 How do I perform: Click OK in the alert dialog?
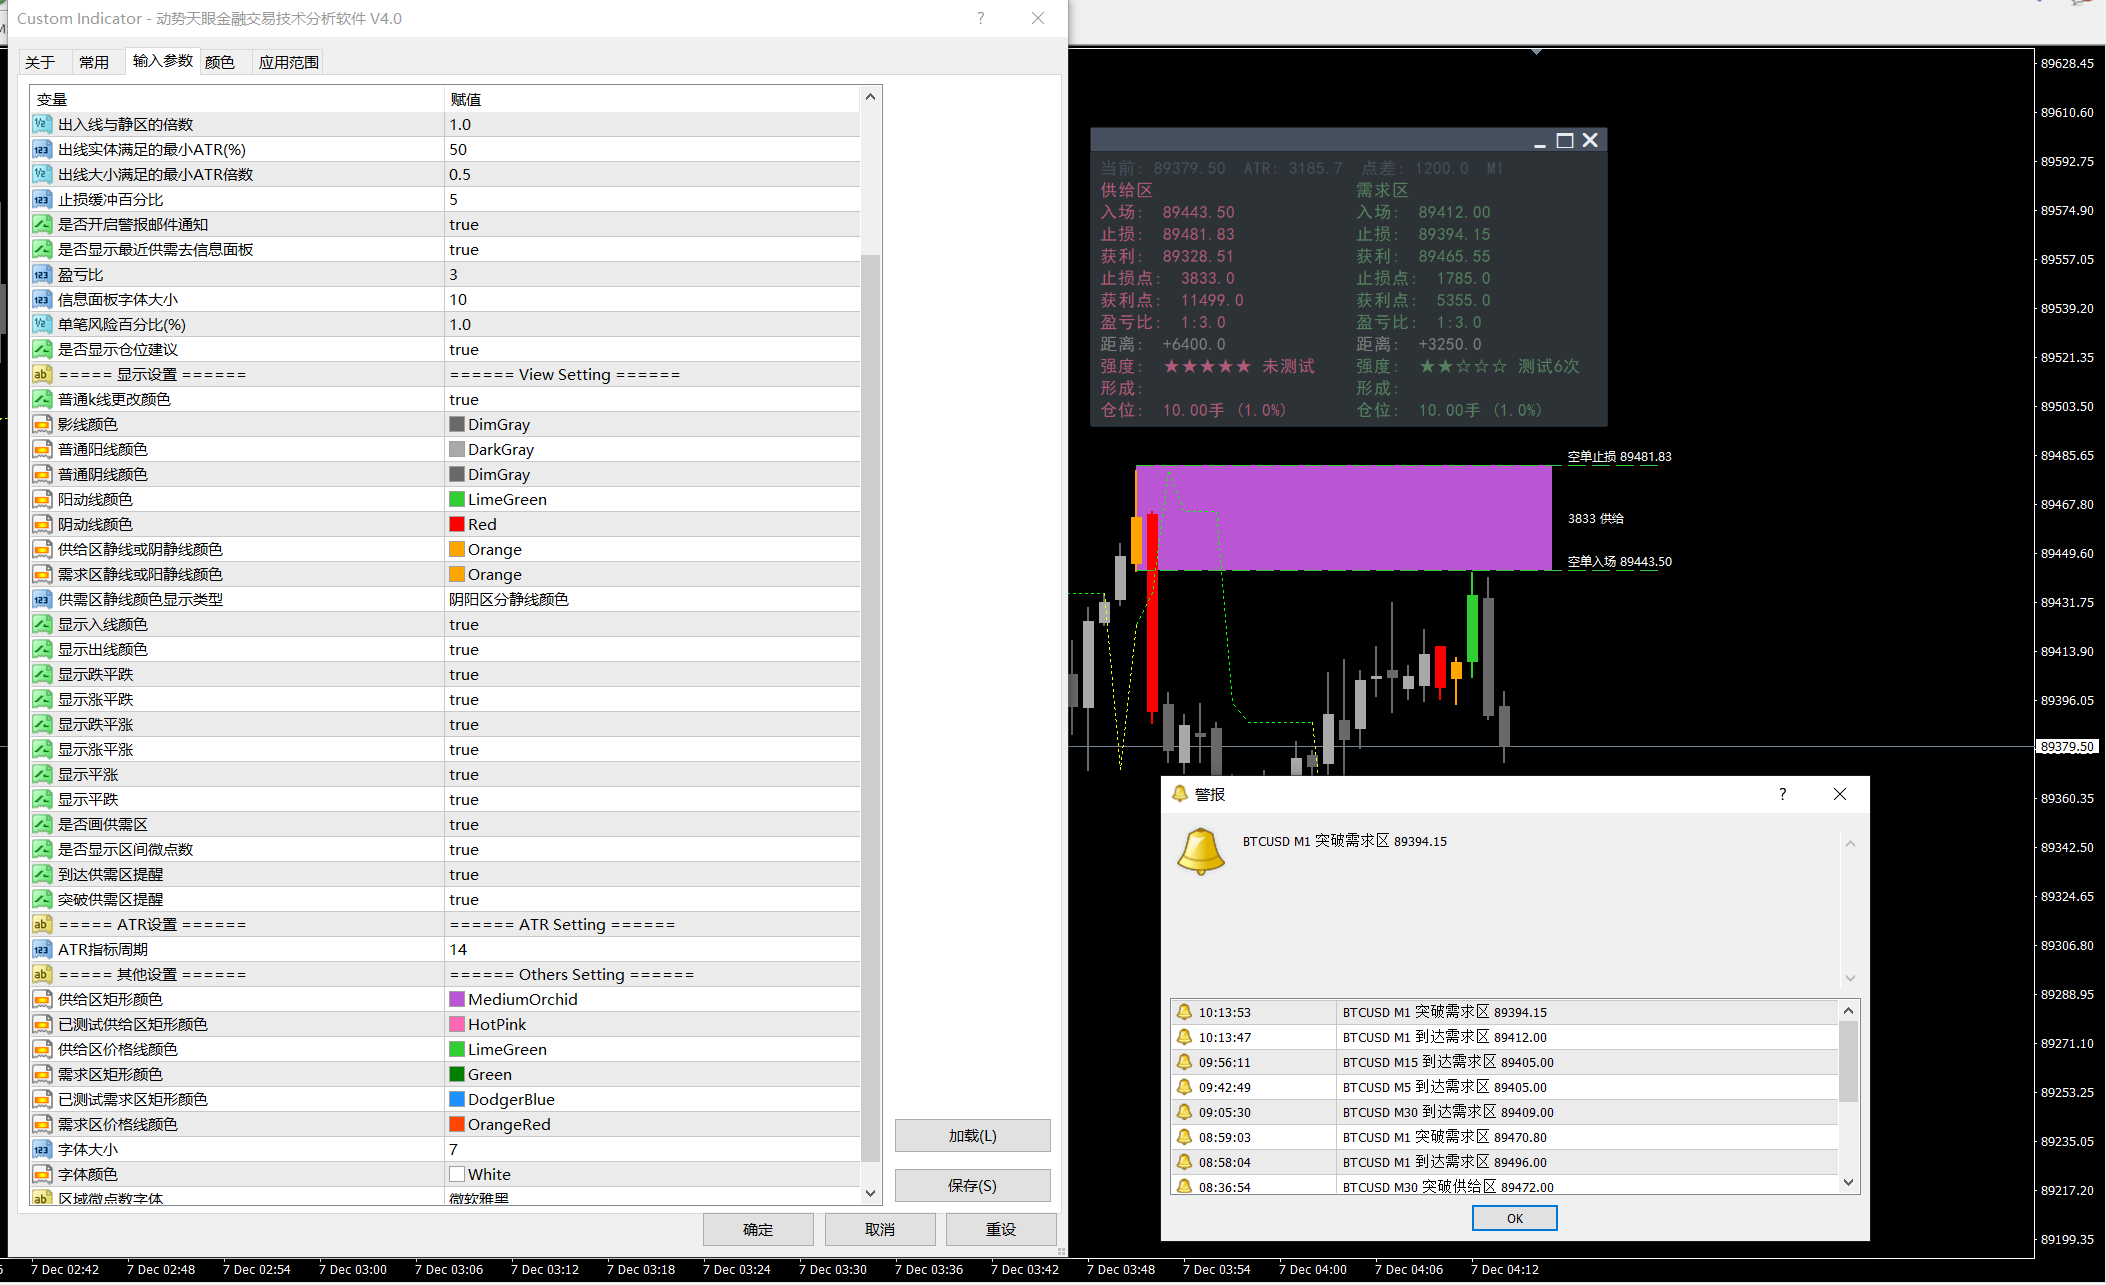pyautogui.click(x=1514, y=1218)
